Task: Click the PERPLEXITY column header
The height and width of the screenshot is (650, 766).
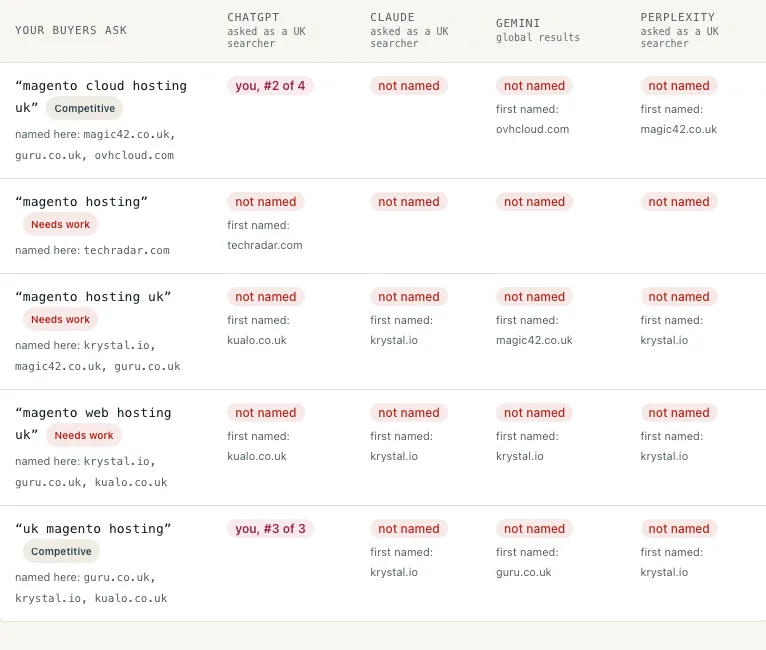Action: [x=678, y=17]
